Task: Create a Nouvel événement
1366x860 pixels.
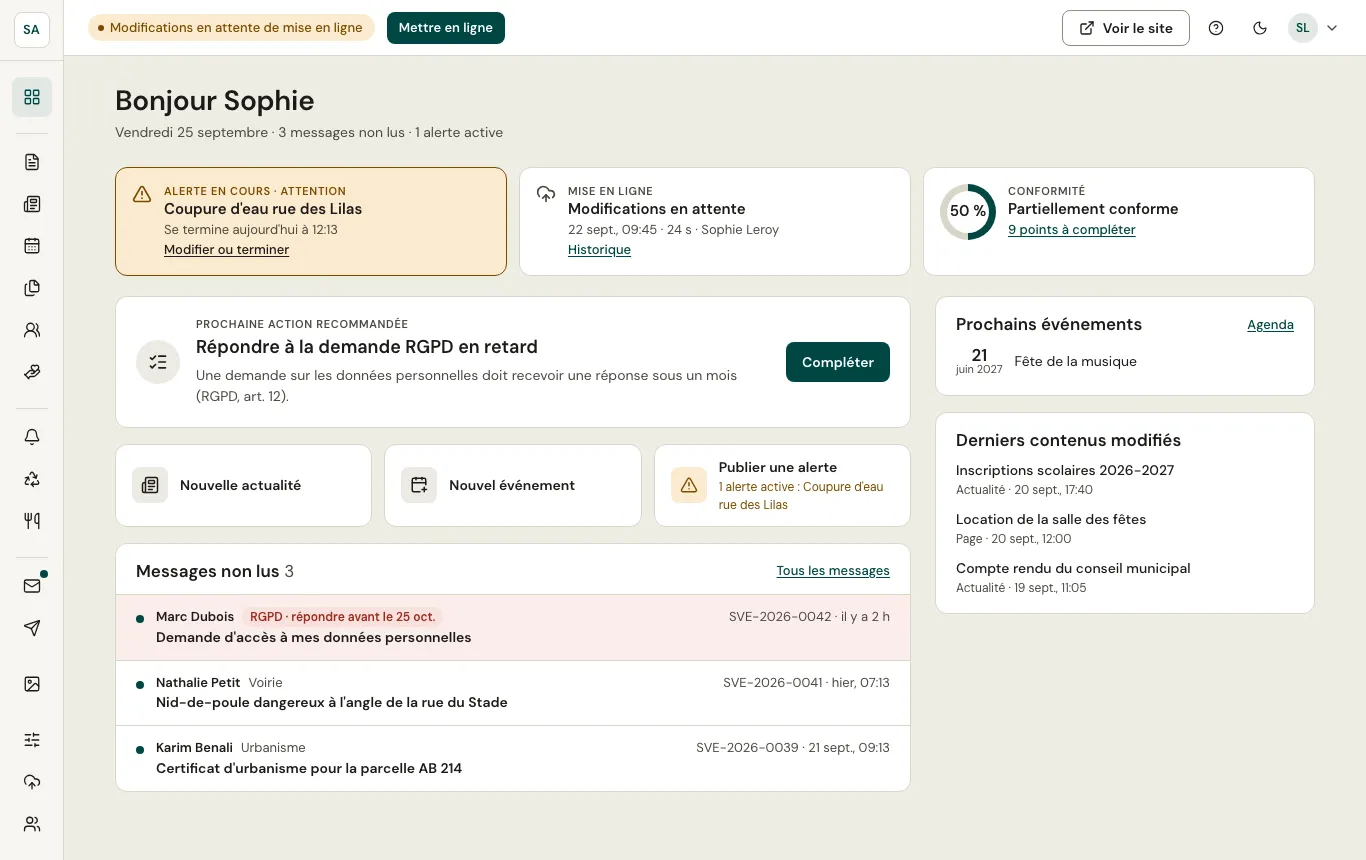Action: (512, 485)
